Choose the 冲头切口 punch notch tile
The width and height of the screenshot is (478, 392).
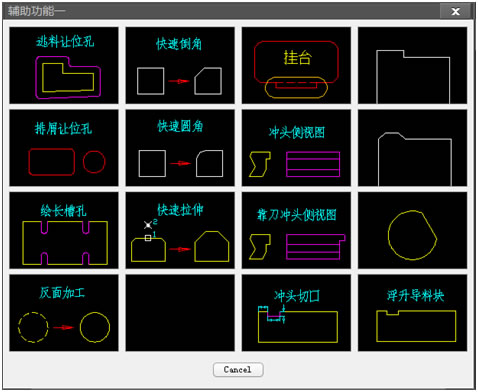(x=296, y=313)
